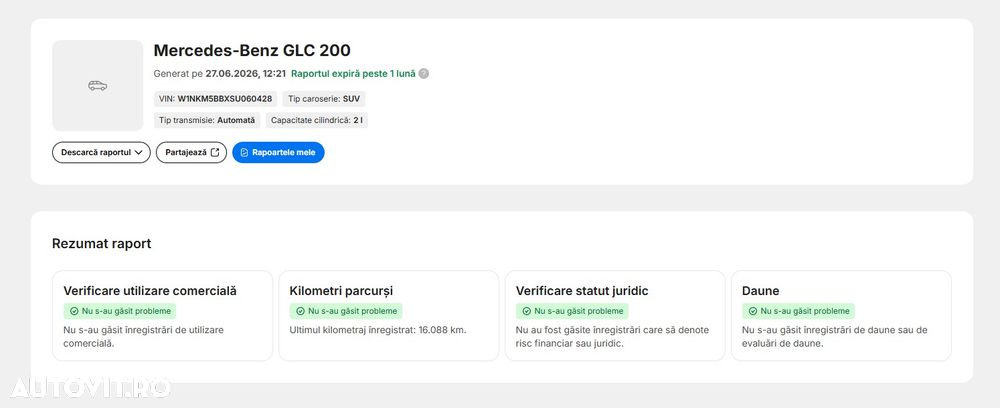Select the Tip caroserie SUV tag
Screen dimensions: 1000x408
coord(324,99)
